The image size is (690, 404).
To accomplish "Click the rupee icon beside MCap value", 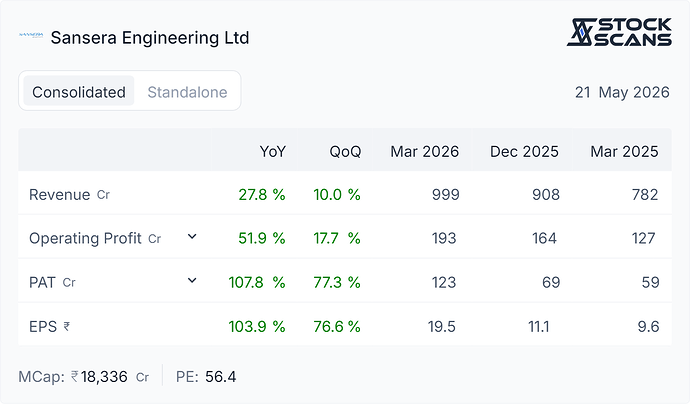I will [x=75, y=376].
